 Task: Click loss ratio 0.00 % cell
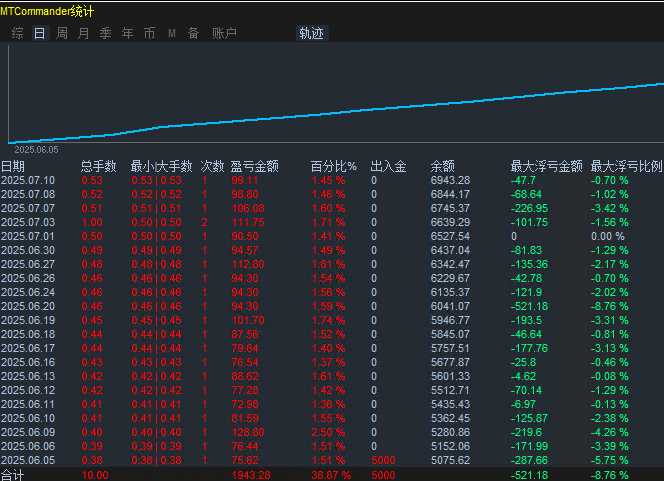(x=608, y=236)
